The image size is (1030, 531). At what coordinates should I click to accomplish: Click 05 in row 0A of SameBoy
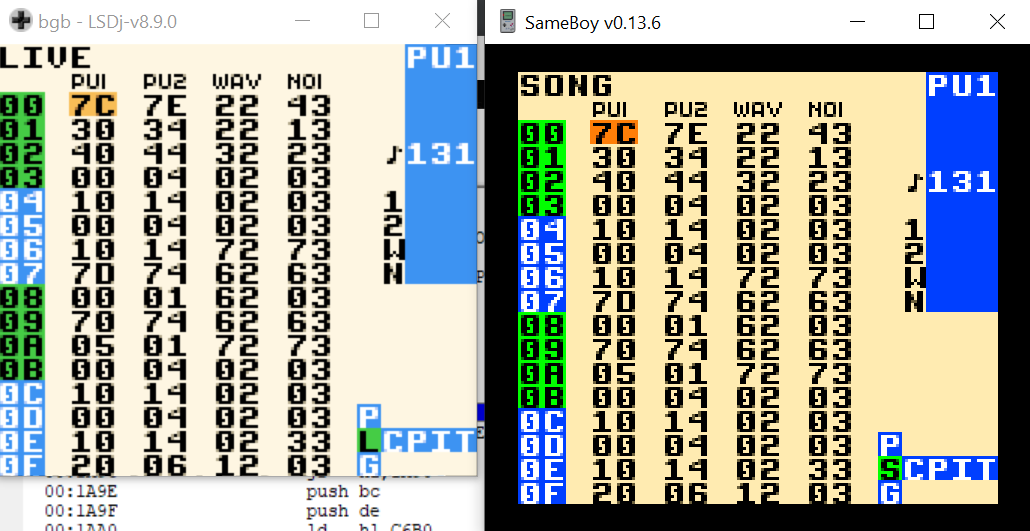pos(614,373)
